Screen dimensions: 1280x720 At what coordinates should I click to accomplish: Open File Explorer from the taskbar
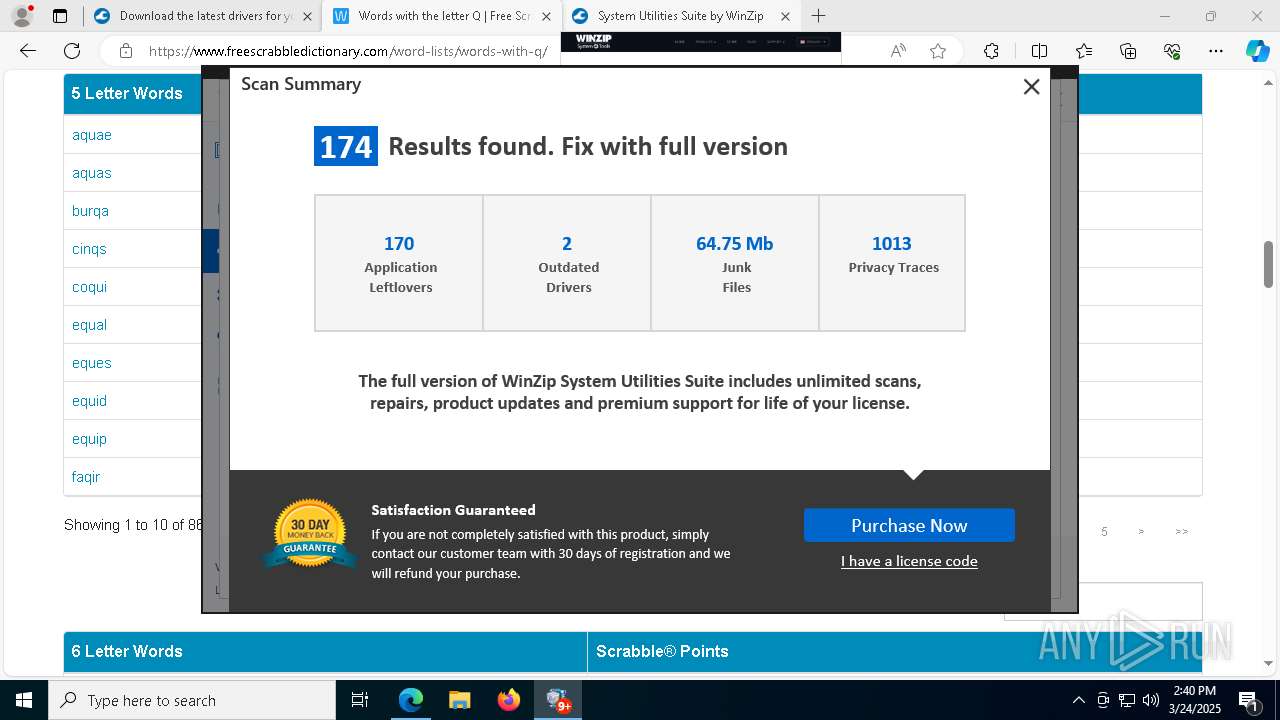[459, 700]
